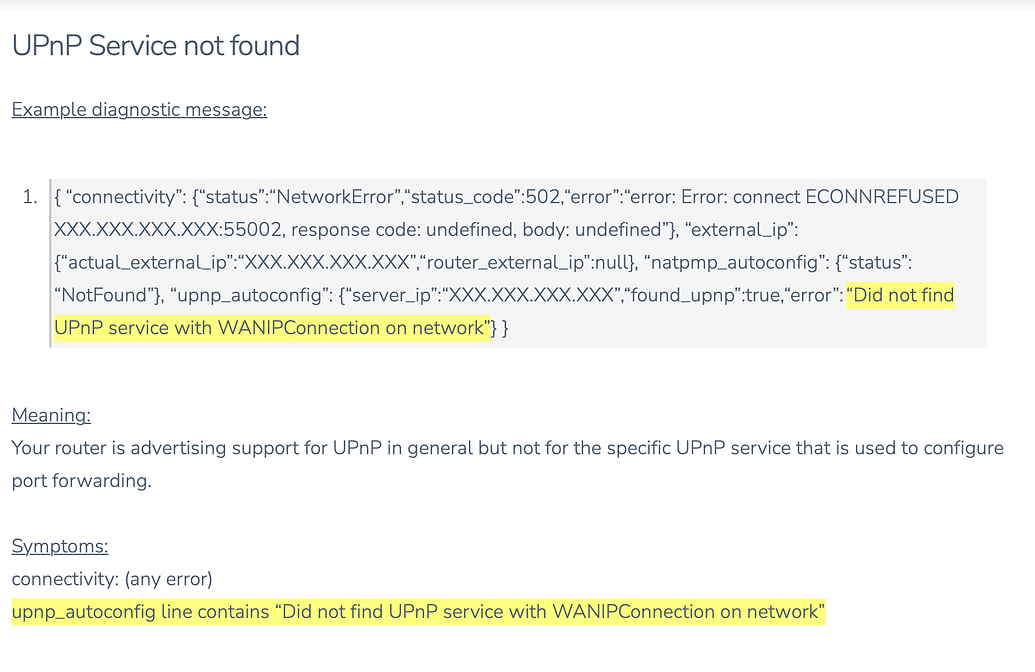Click highlighted "Did not find" ending the code line
The height and width of the screenshot is (672, 1035).
[900, 295]
